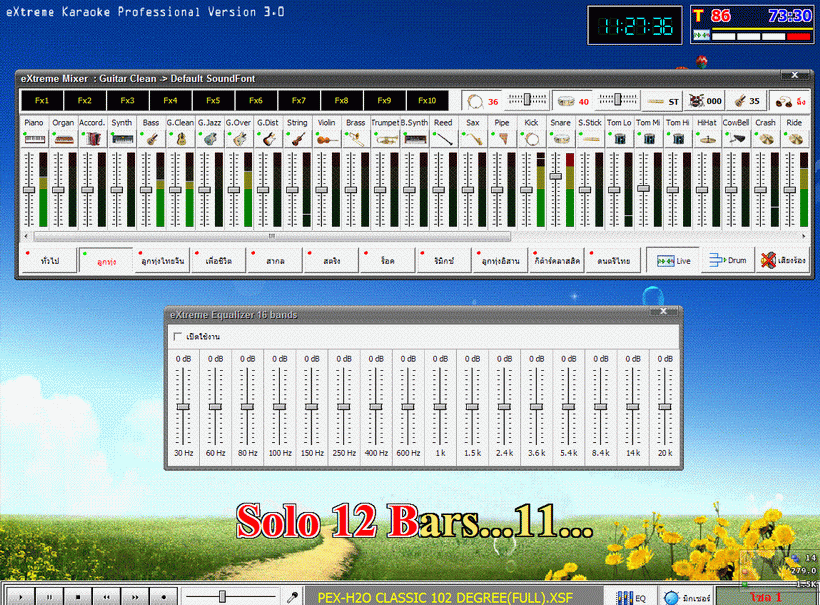Select the ลูกทุ่ง genre preset
820x605 pixels.
[x=106, y=260]
